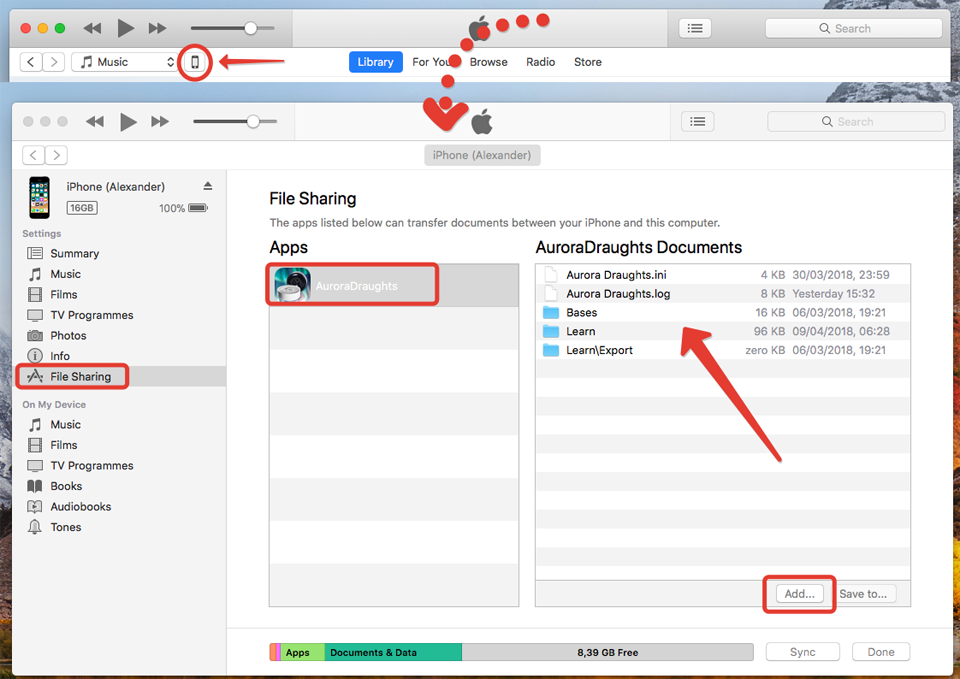Fast forward in top iTunes window
This screenshot has width=960, height=679.
[157, 28]
